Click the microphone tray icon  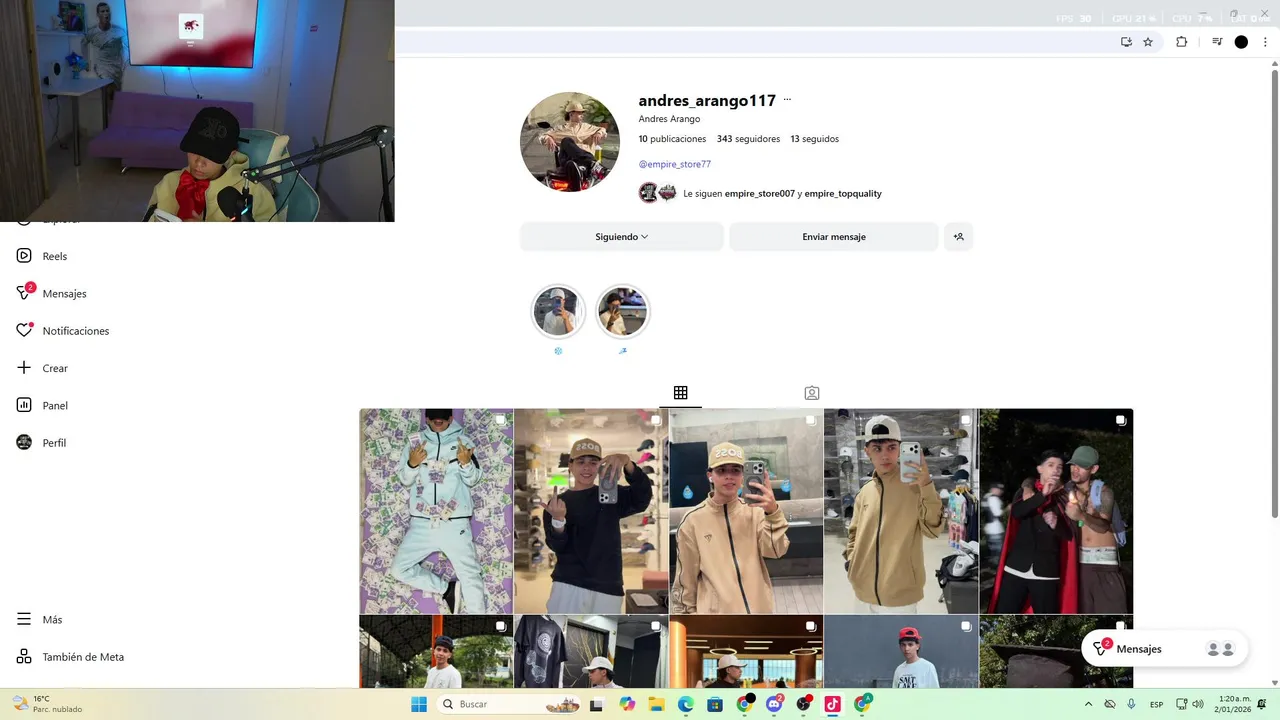(x=1131, y=704)
